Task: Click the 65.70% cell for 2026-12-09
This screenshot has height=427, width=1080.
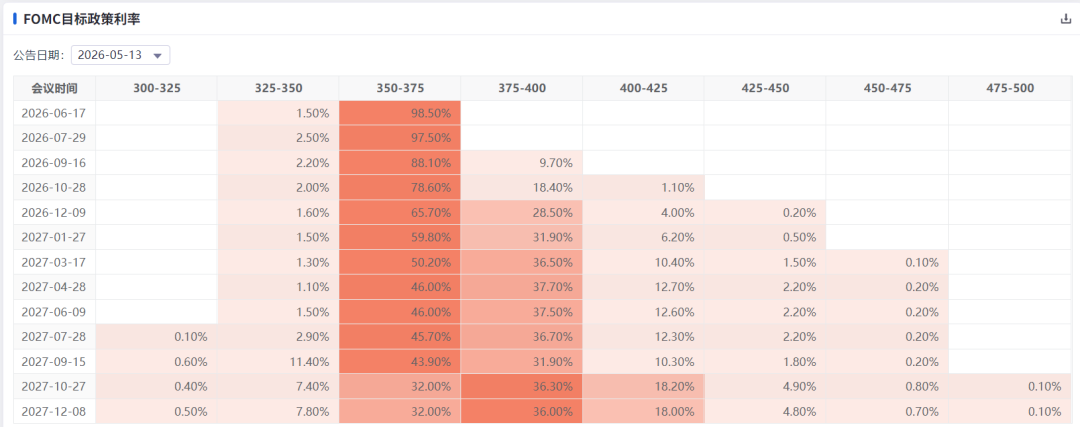Action: [399, 212]
